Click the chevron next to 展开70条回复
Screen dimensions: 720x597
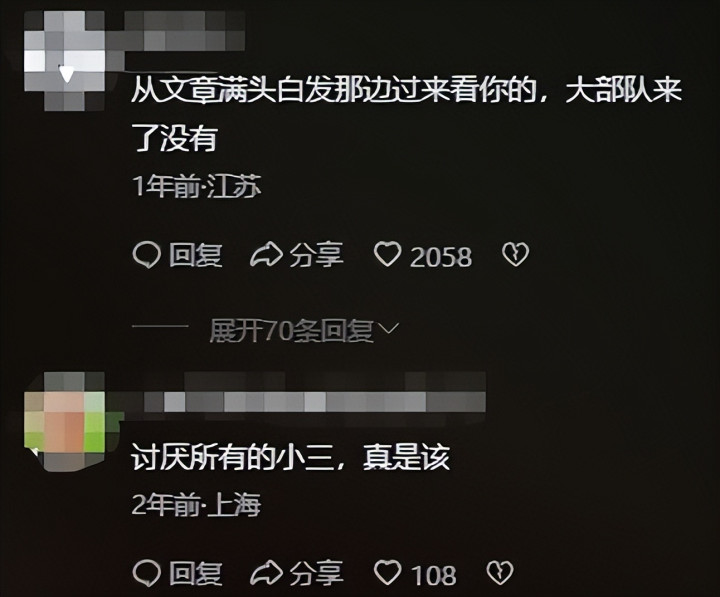coord(388,329)
